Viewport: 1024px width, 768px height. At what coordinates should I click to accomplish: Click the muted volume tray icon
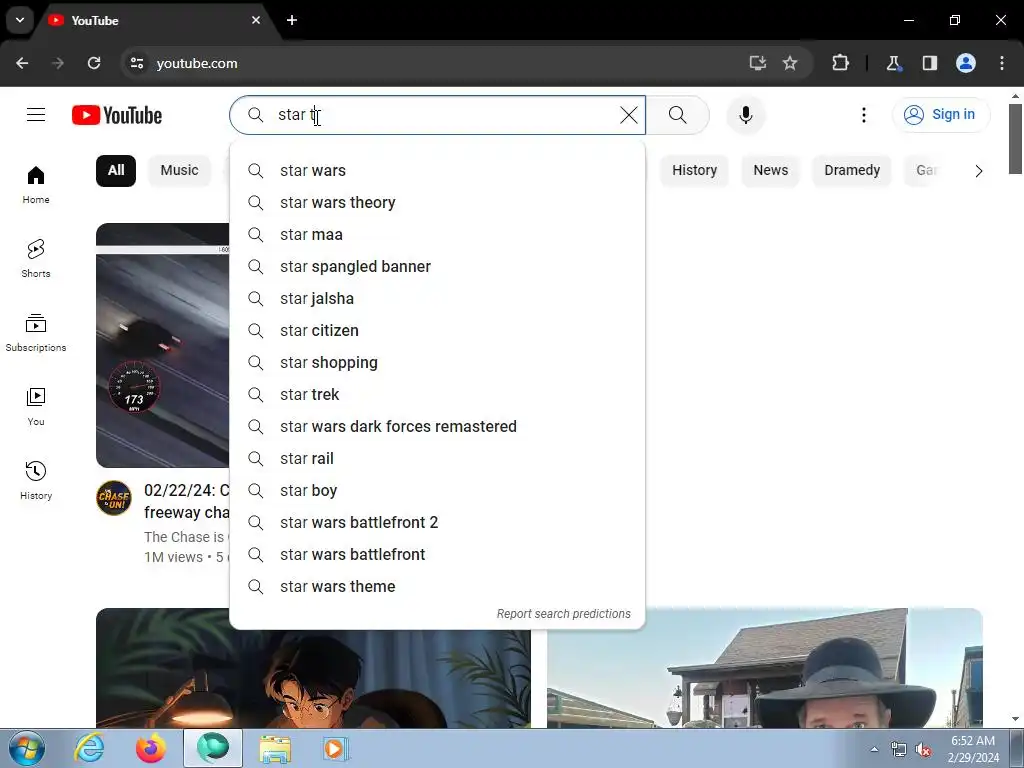click(923, 750)
